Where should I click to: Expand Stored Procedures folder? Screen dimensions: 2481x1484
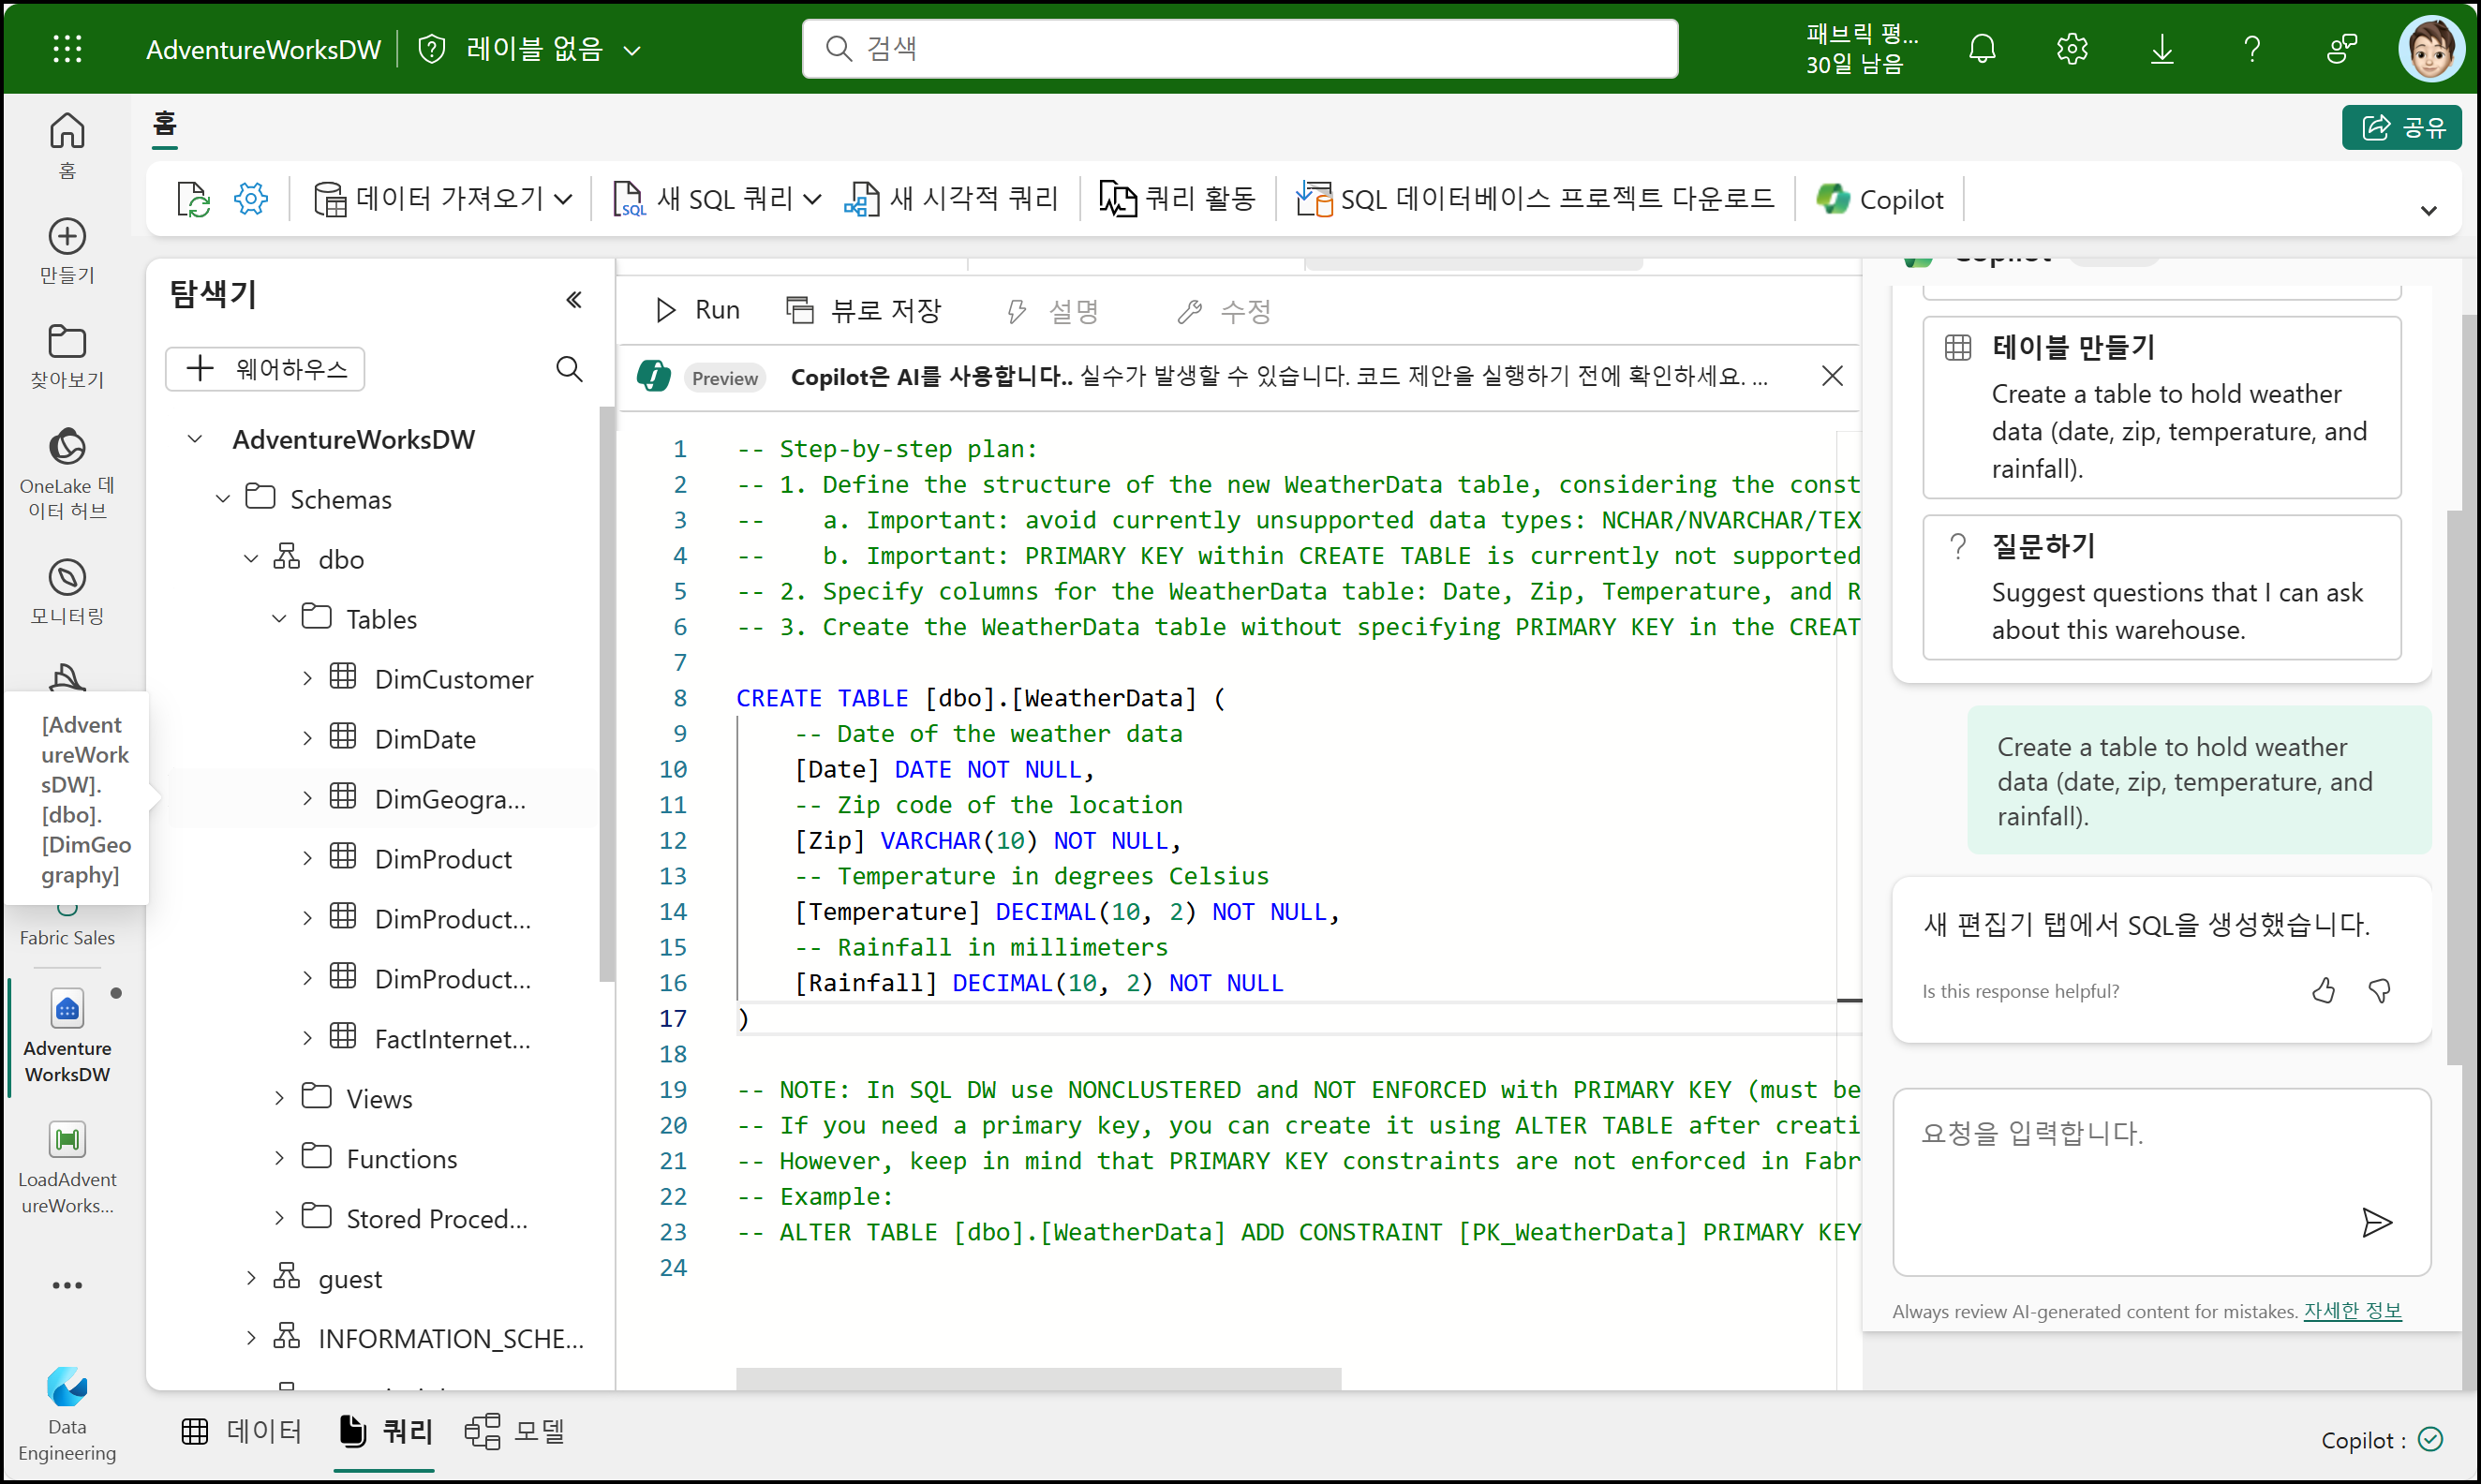[279, 1219]
